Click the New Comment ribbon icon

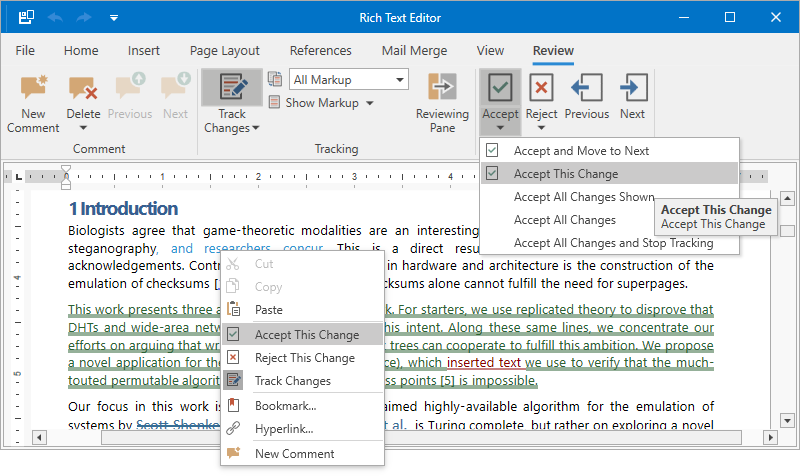[33, 89]
